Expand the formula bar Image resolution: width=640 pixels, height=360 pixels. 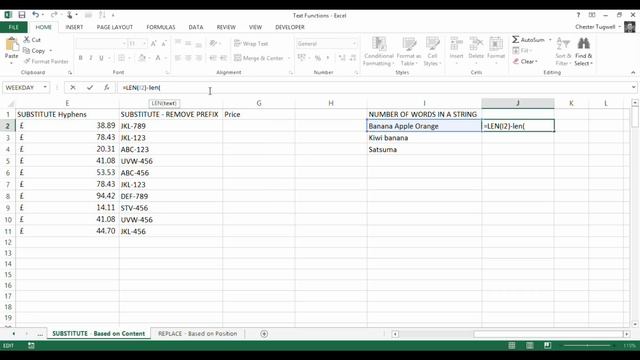633,87
